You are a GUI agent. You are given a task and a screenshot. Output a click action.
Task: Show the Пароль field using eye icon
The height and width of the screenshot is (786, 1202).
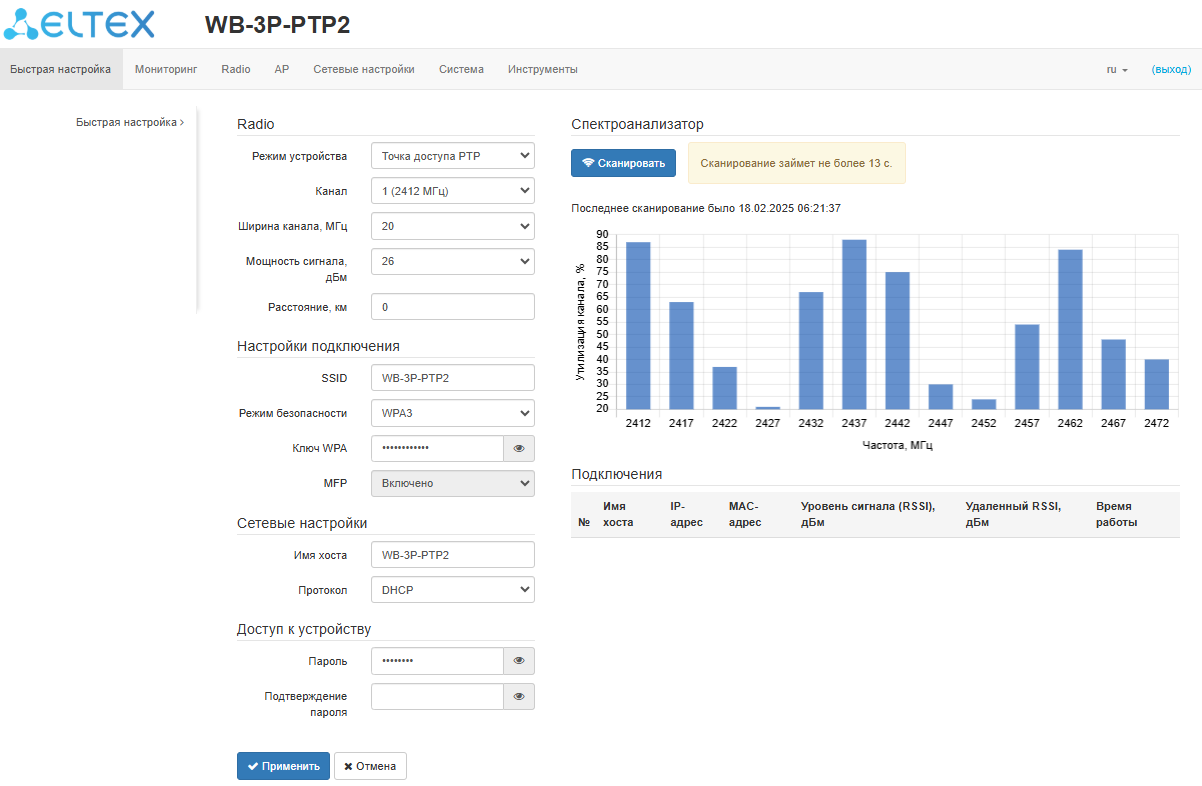(x=518, y=661)
